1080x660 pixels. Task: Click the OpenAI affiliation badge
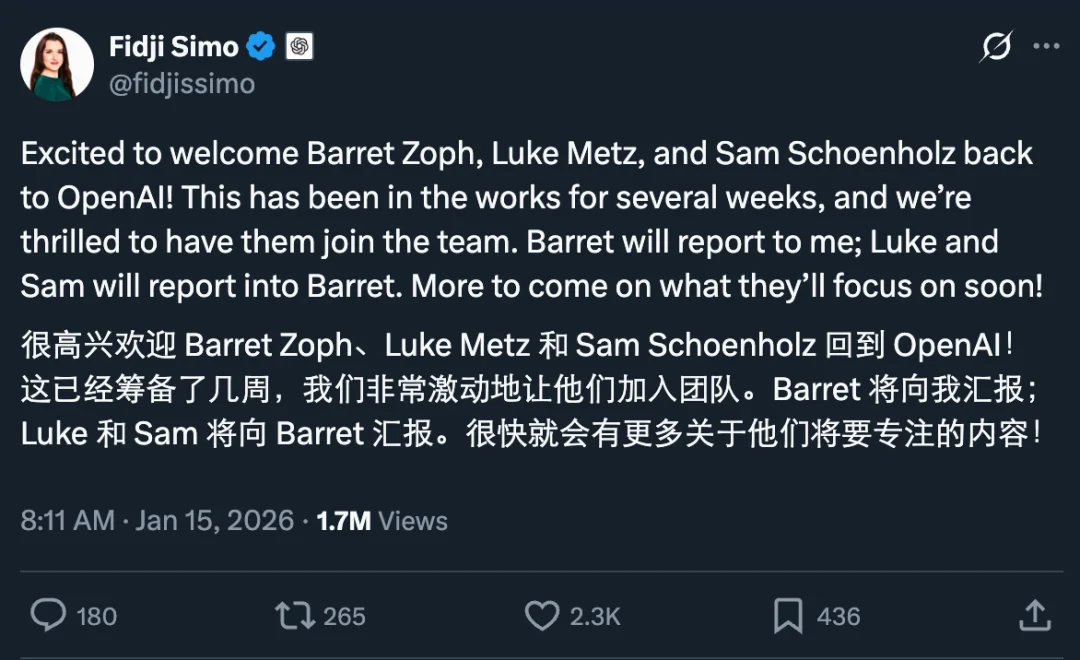[298, 45]
